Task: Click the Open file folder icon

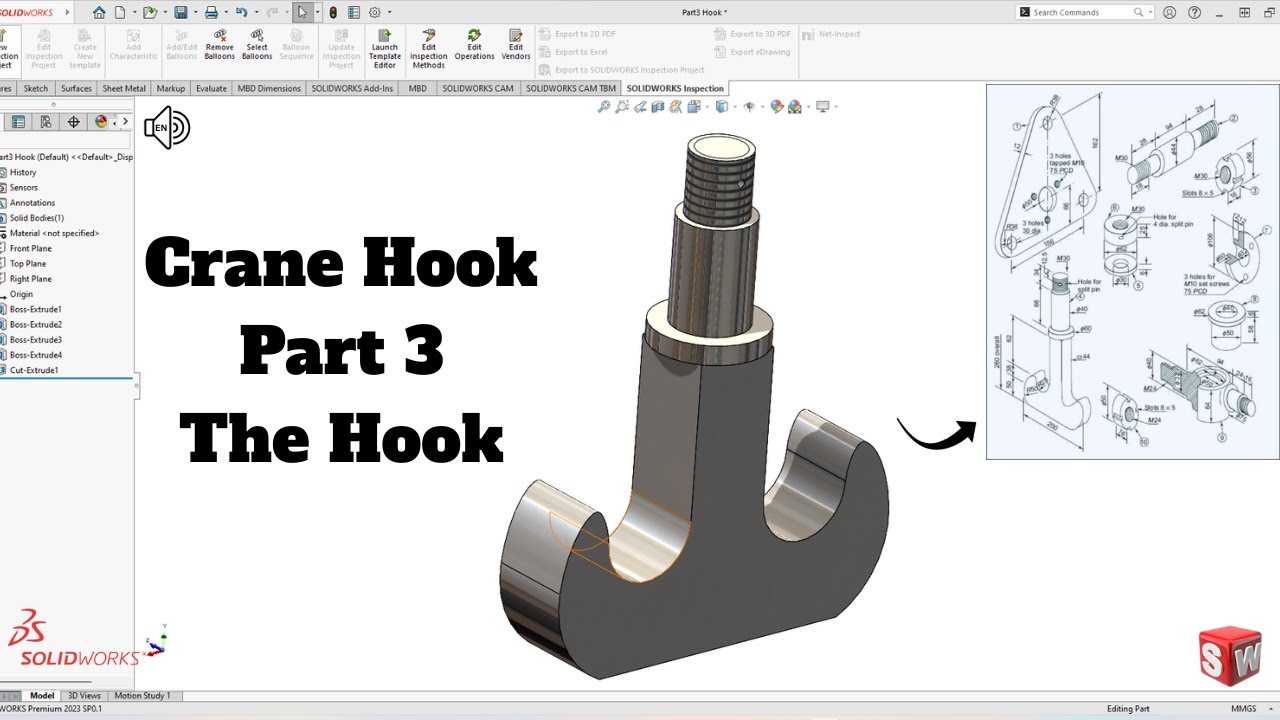Action: pos(150,12)
